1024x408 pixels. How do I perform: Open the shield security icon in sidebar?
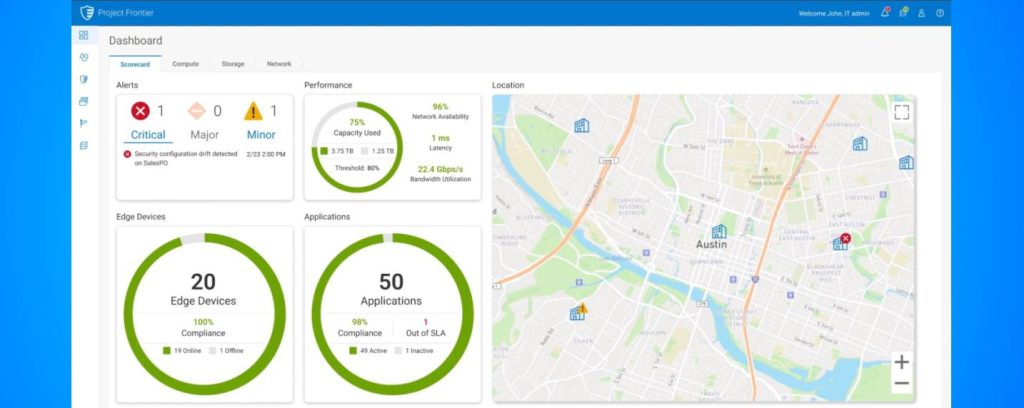pyautogui.click(x=84, y=79)
